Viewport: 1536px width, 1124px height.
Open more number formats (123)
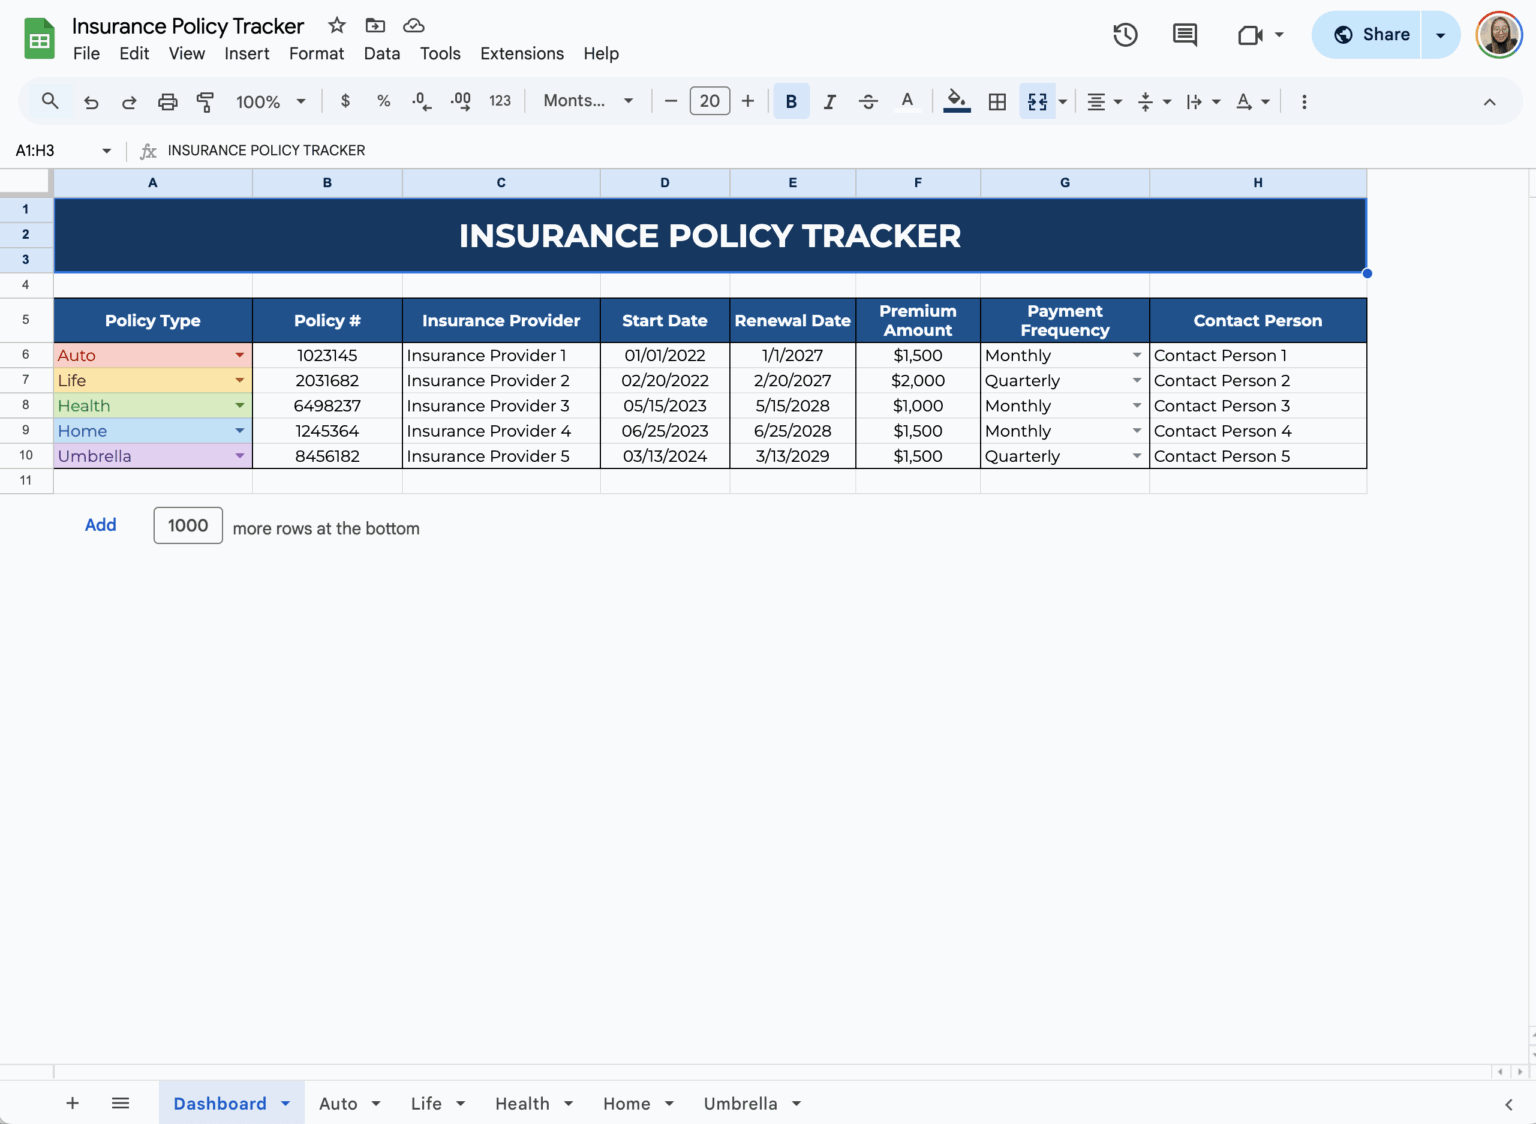500,101
